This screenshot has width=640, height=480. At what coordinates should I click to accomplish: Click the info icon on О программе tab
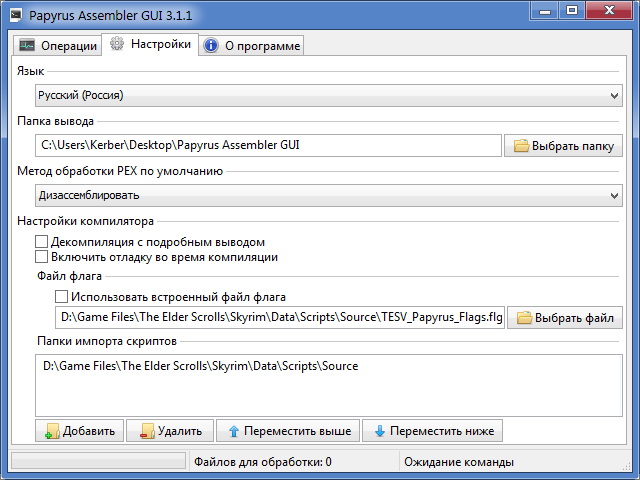tap(211, 46)
